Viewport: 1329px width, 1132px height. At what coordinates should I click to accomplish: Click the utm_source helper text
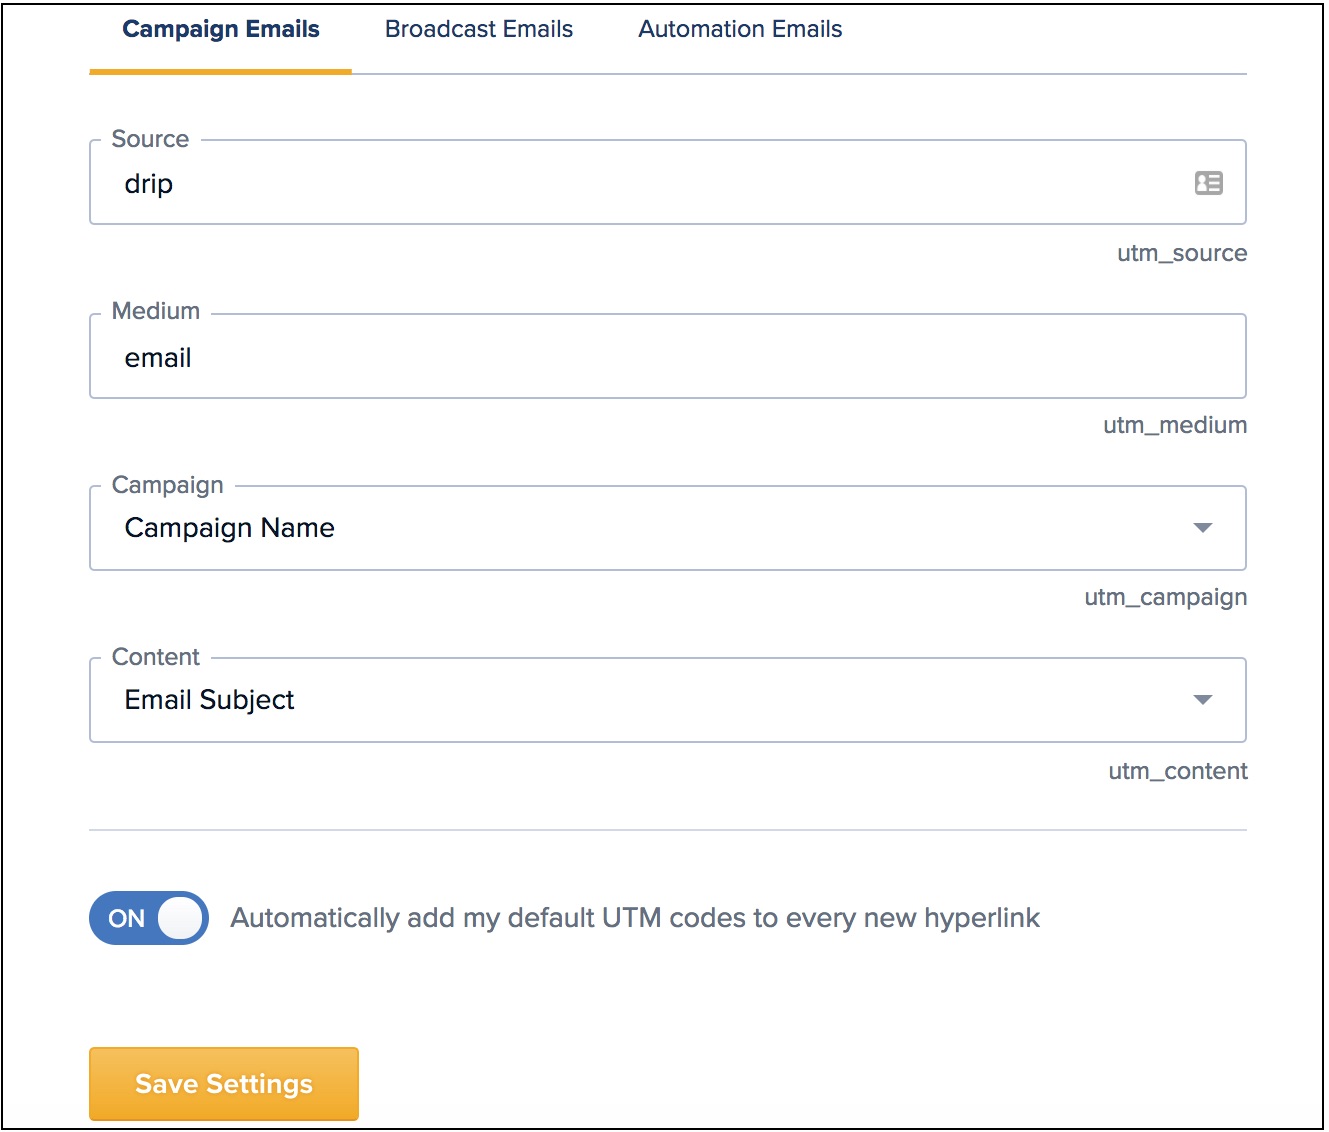point(1181,253)
